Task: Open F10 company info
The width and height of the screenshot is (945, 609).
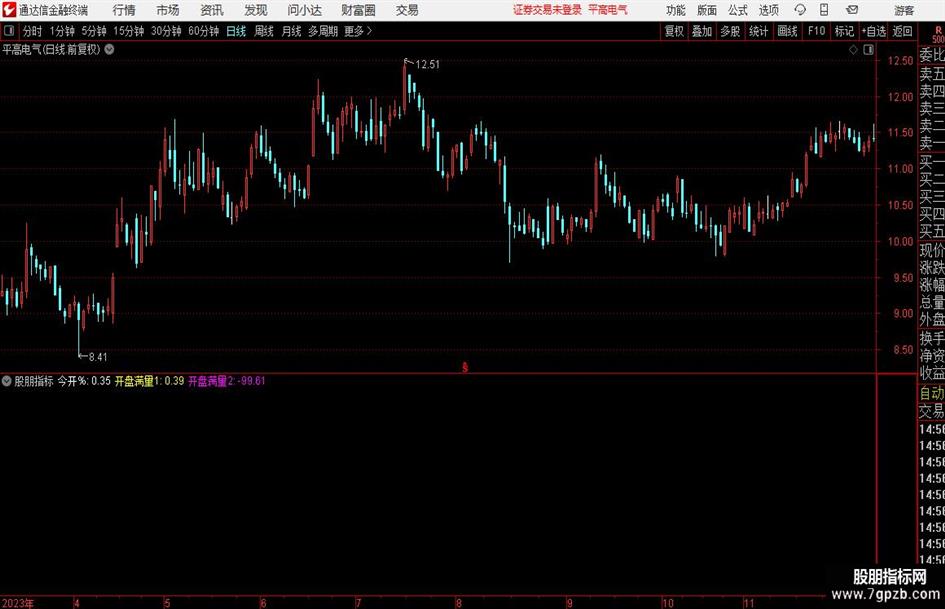Action: coord(816,31)
